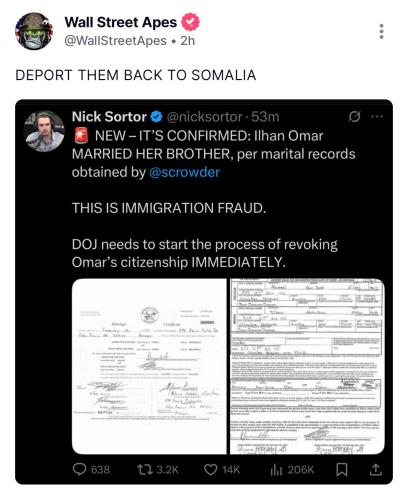Click the Wall Street Apes profile avatar
Image resolution: width=408 pixels, height=500 pixels.
point(34,31)
